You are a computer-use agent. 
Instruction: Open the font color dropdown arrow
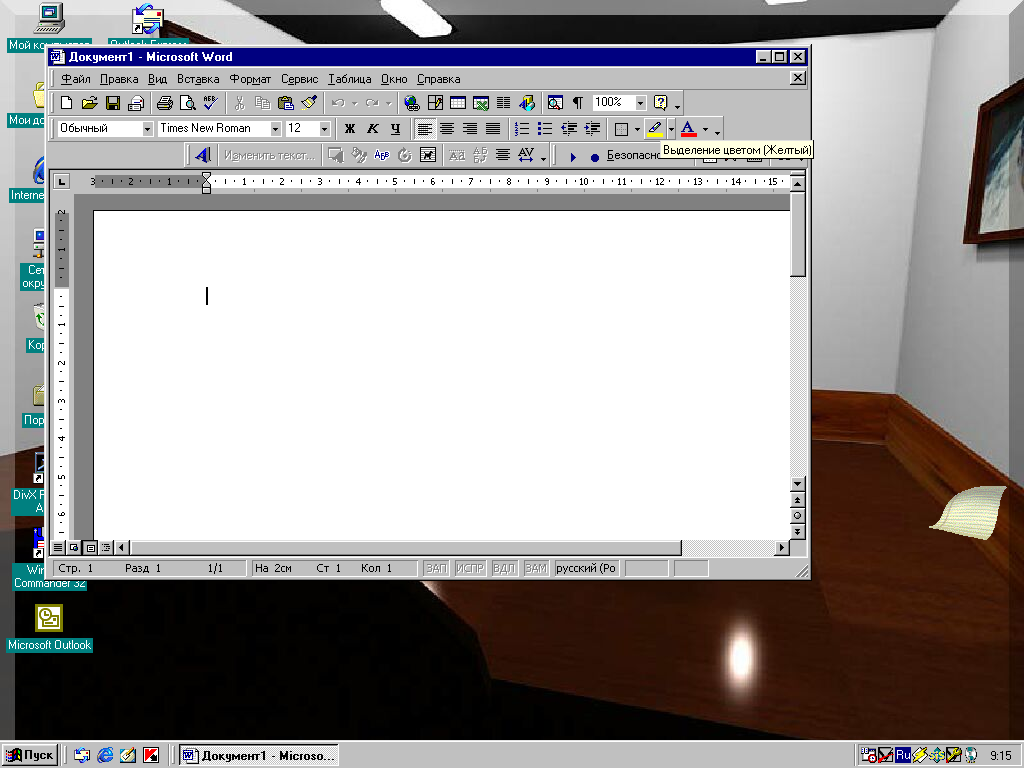tap(705, 129)
